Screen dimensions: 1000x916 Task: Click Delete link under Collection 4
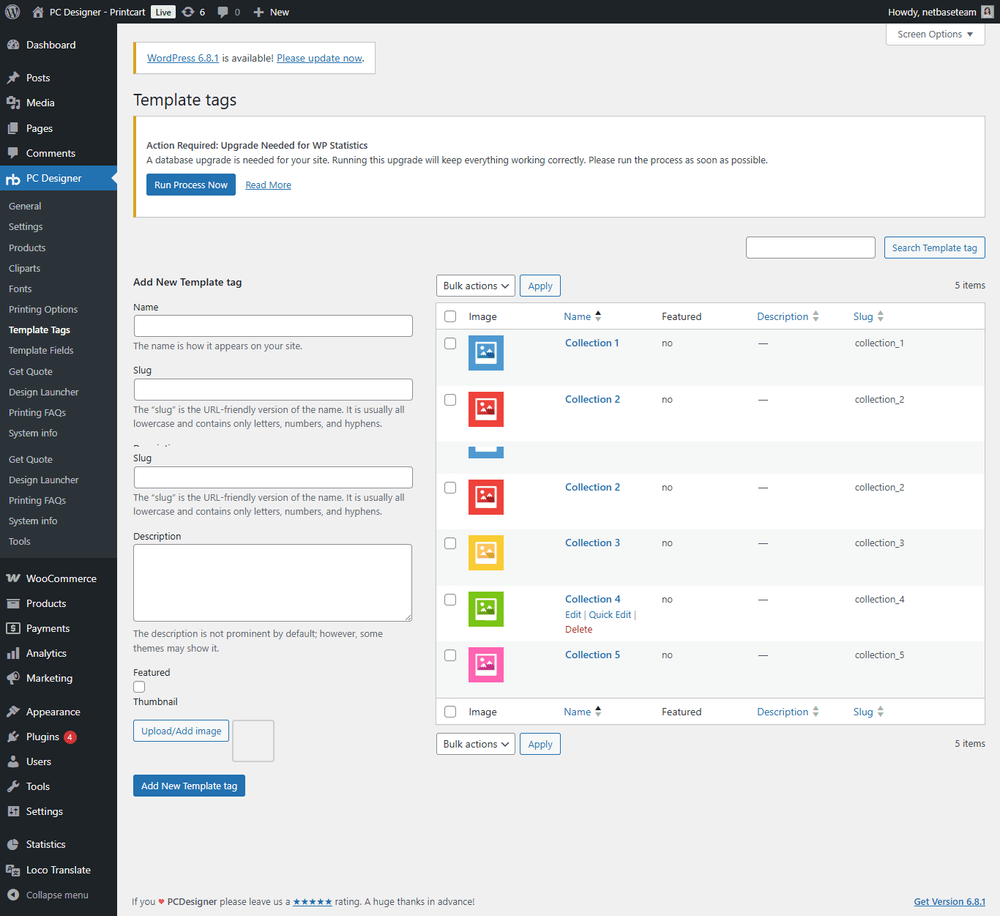coord(578,630)
